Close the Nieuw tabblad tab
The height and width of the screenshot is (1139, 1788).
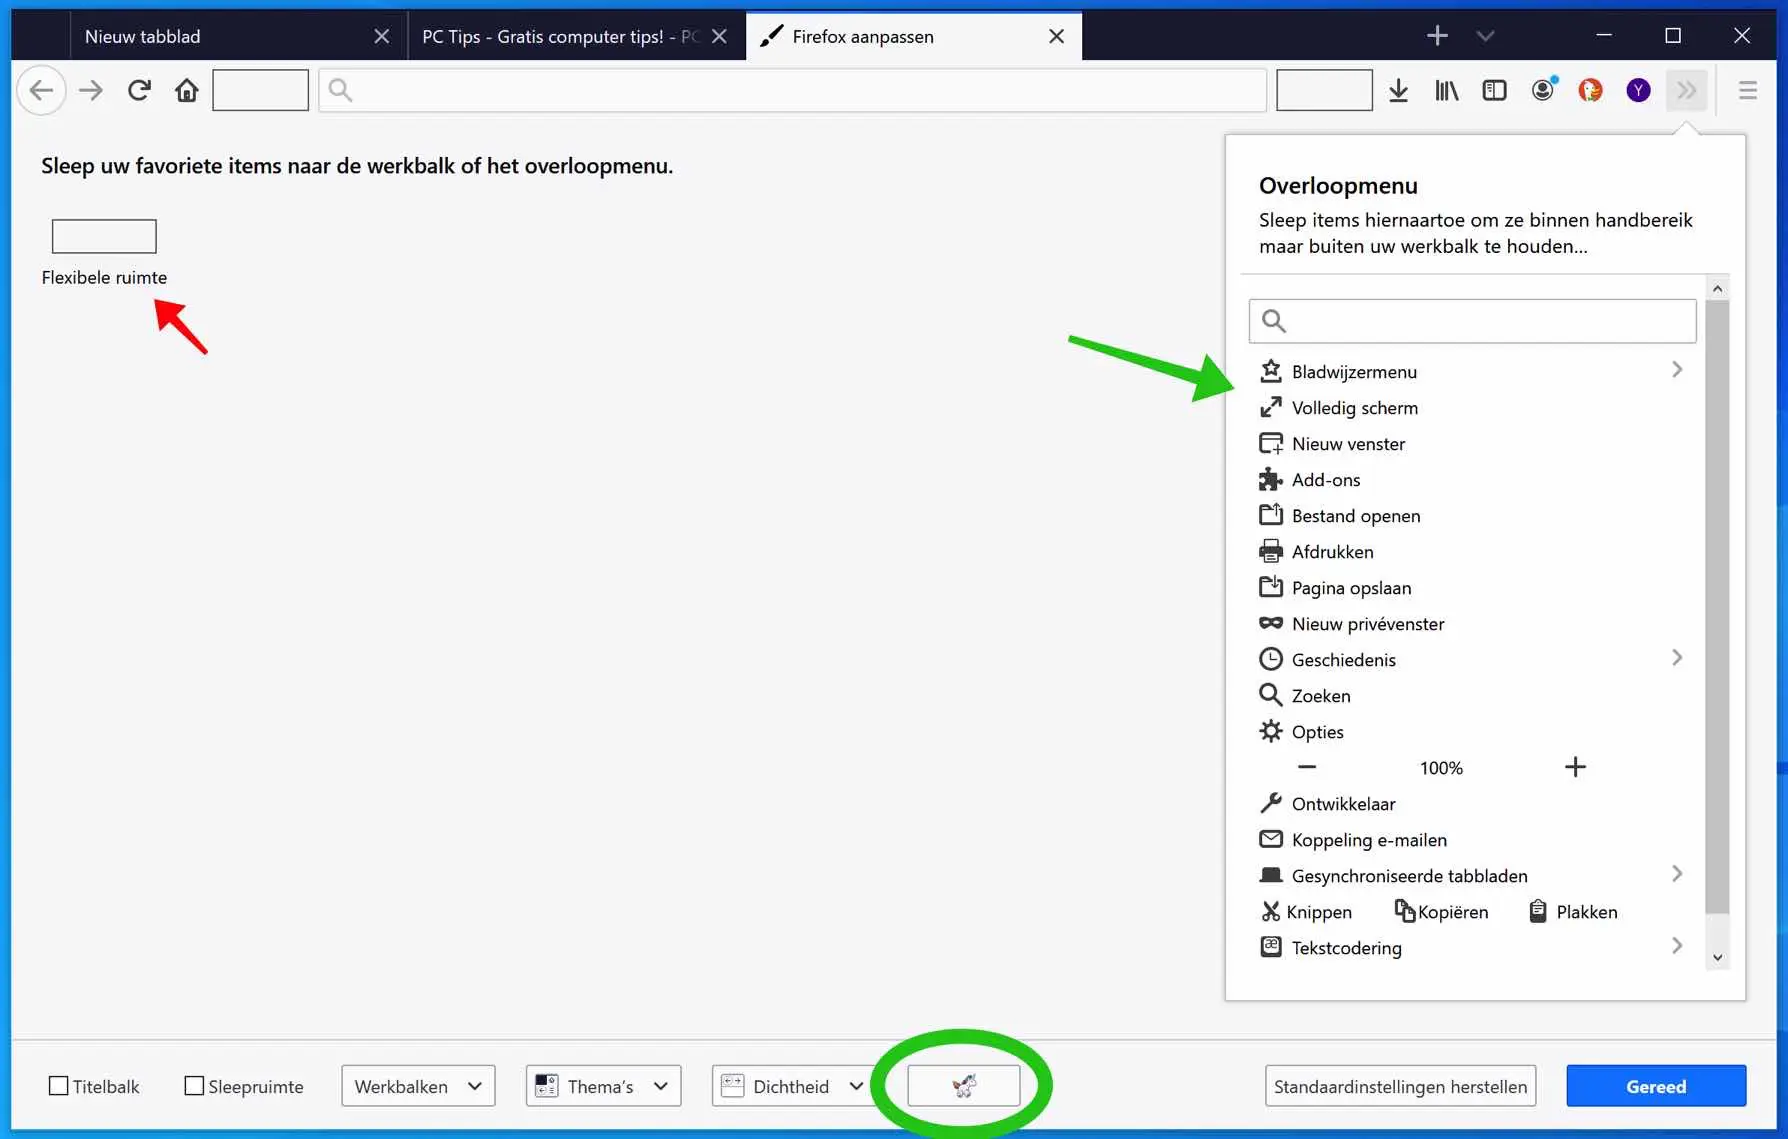[x=381, y=36]
